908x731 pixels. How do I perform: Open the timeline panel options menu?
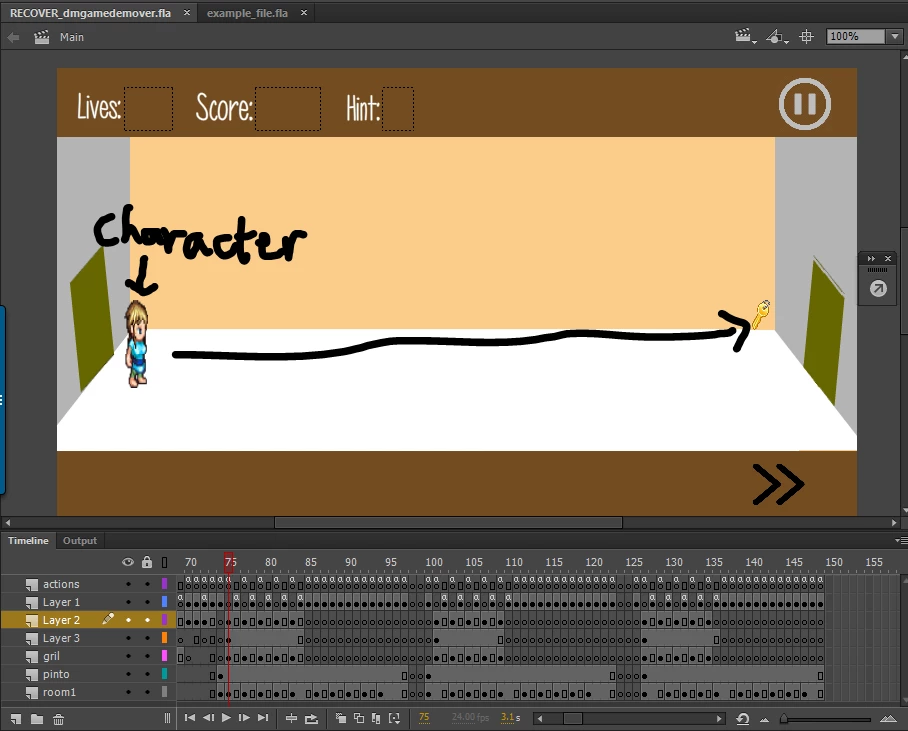(x=901, y=540)
